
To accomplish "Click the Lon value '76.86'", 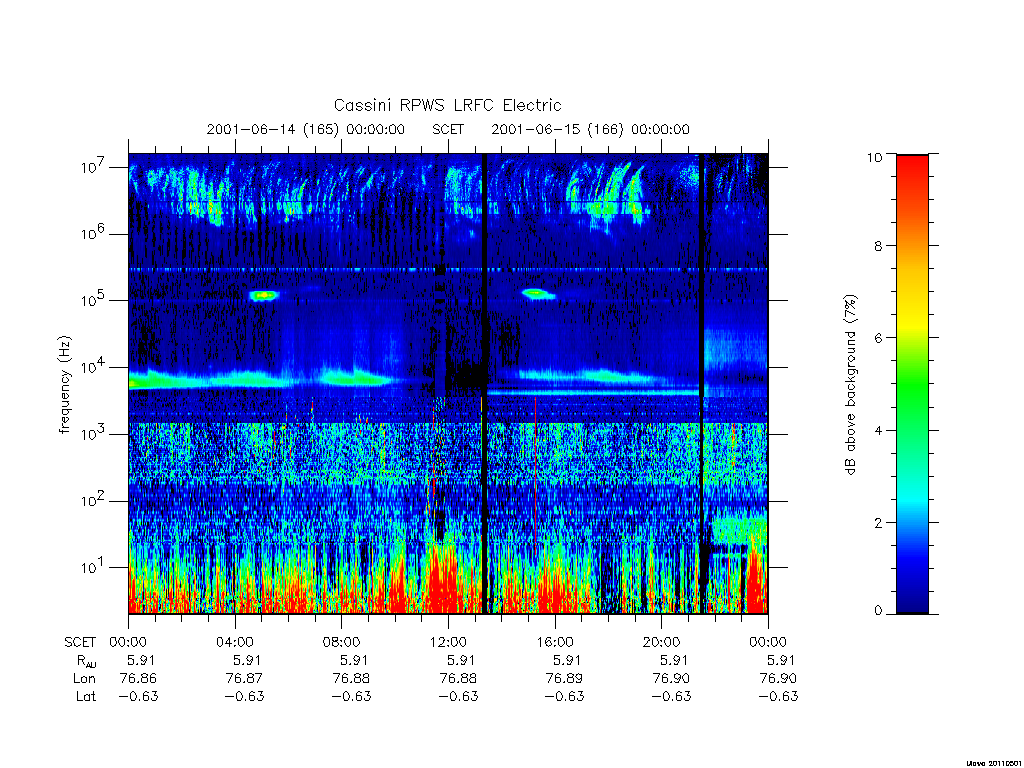I will point(138,679).
